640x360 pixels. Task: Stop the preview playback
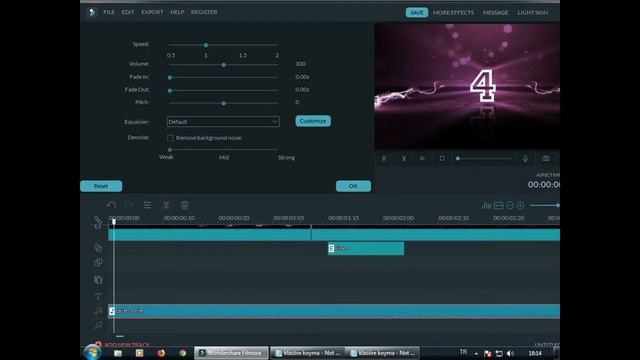click(x=442, y=158)
